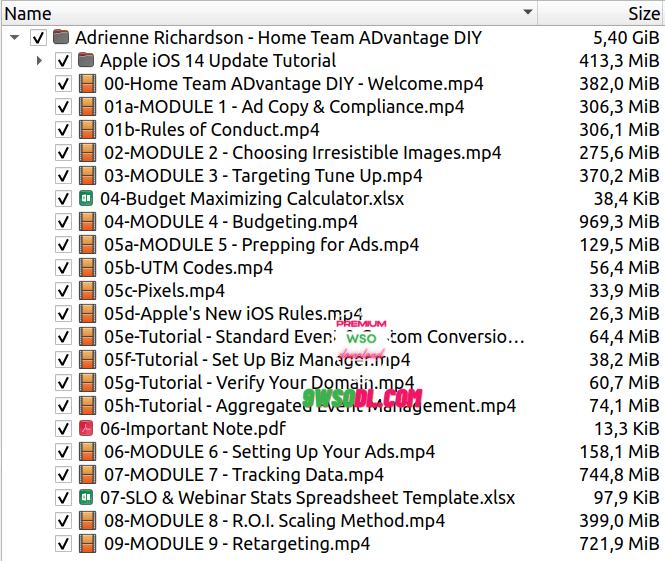The width and height of the screenshot is (665, 561).
Task: Sort by the Size column header
Action: (x=601, y=13)
